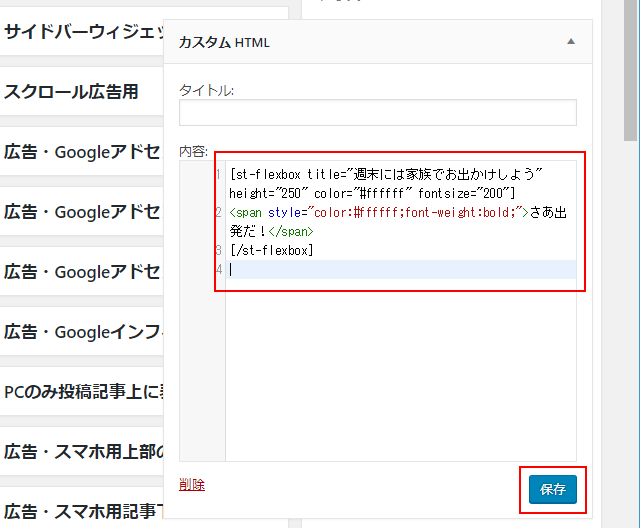This screenshot has width=640, height=528.
Task: Click the [/st-flexbox] closing shortcode line
Action: point(271,250)
